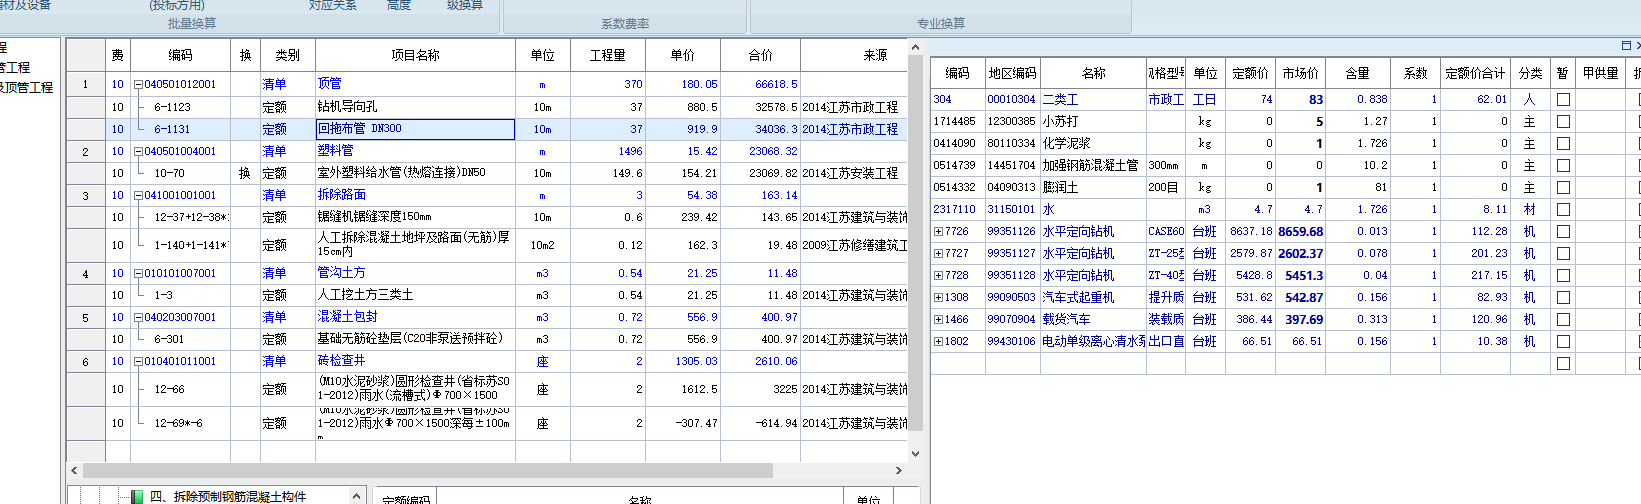This screenshot has height=504, width=1641.
Task: Click the 基础无筋砼垫层 name cell
Action: click(x=415, y=339)
